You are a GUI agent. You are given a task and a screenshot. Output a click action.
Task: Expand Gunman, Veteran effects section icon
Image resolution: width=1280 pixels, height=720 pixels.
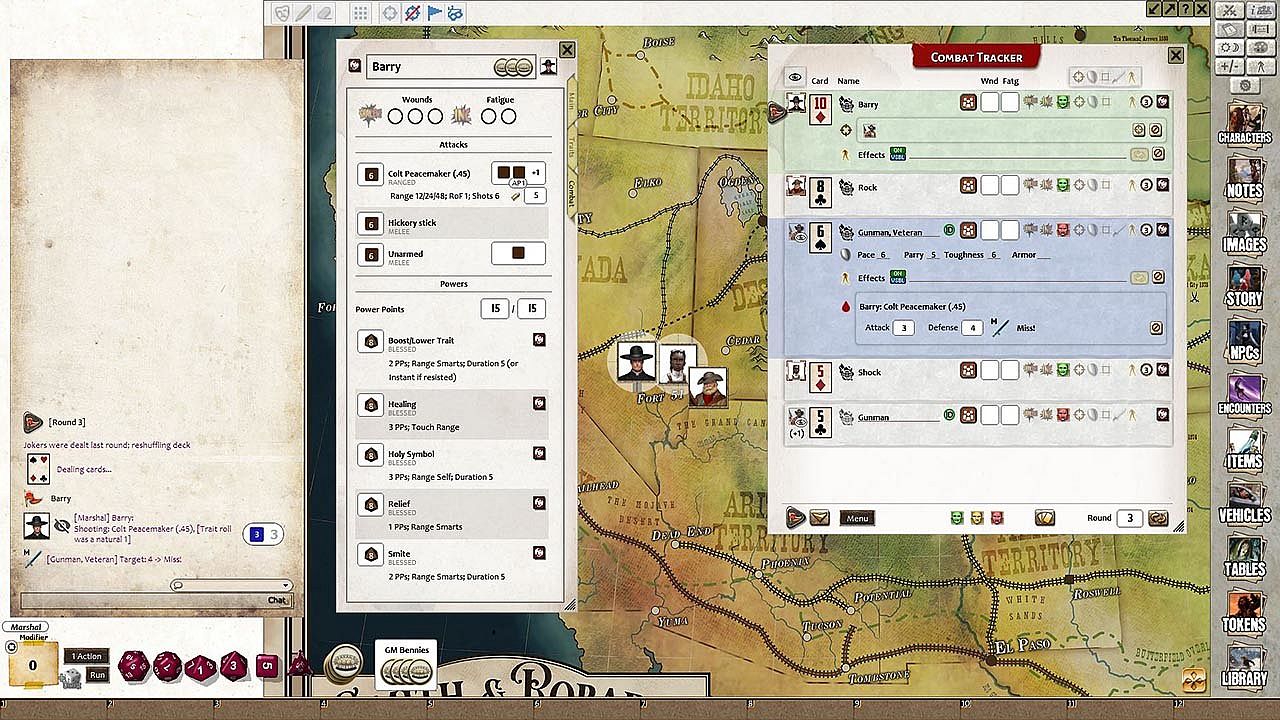click(1133, 231)
